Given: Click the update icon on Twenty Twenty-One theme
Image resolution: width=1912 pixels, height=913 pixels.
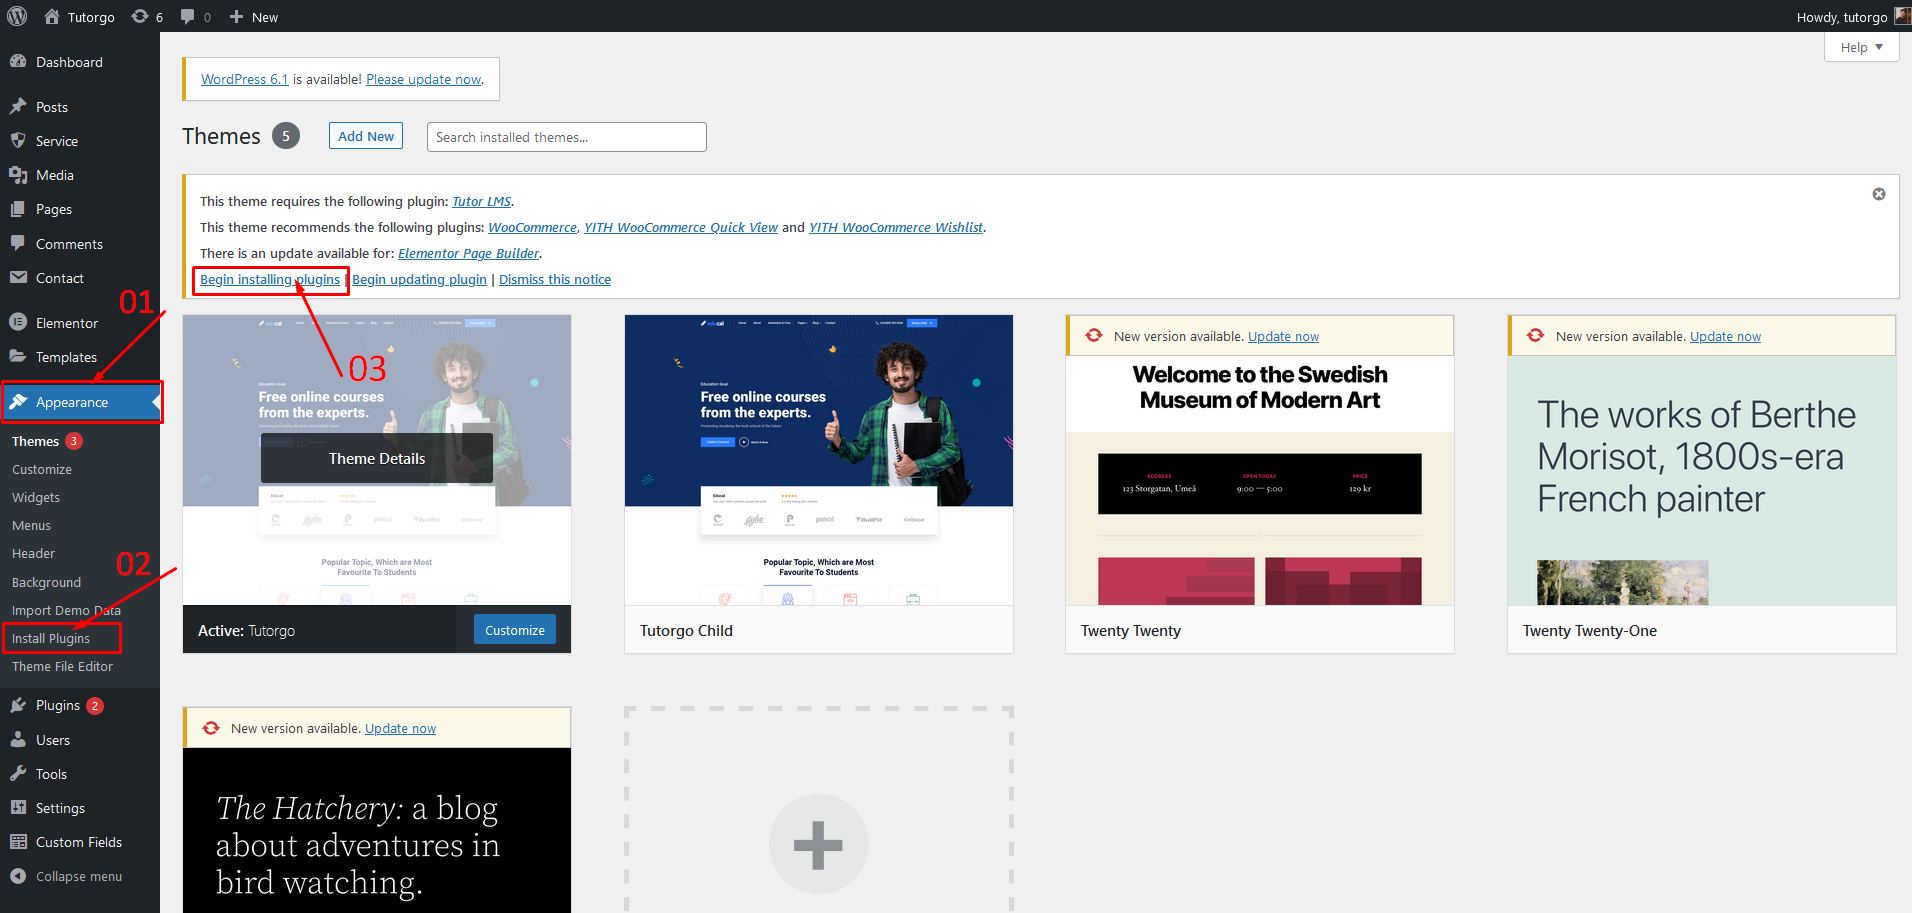Looking at the screenshot, I should [x=1536, y=336].
